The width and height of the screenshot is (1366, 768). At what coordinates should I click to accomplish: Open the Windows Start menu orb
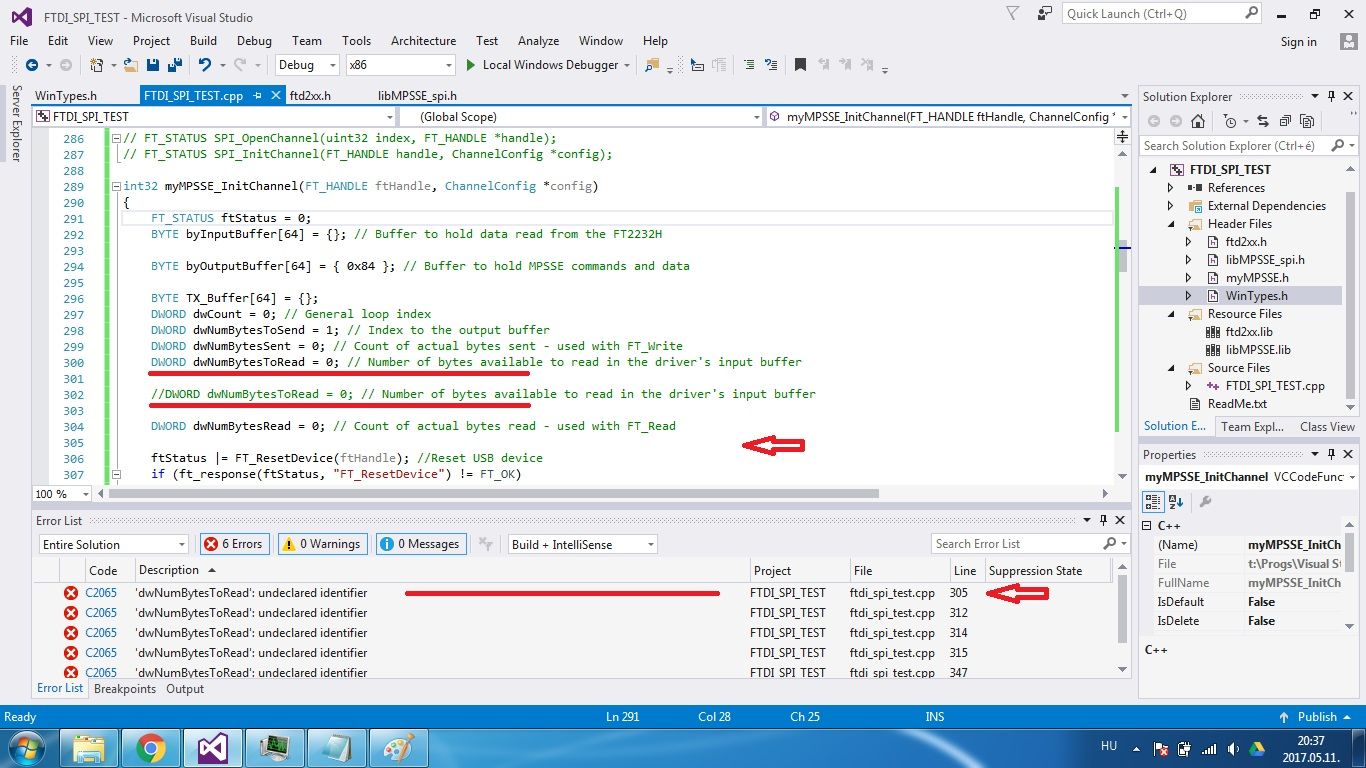[x=25, y=748]
